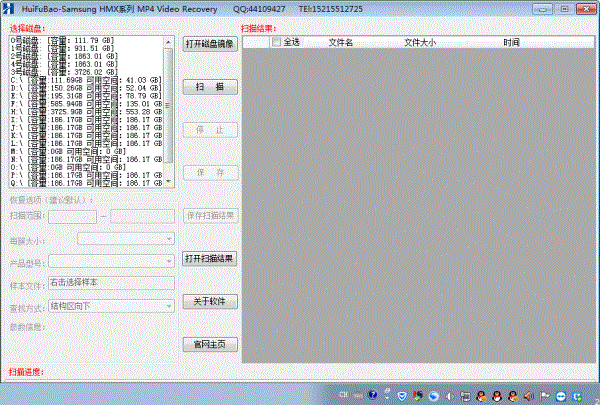
Task: Click the disk list scrollbar up arrow
Action: 168,41
